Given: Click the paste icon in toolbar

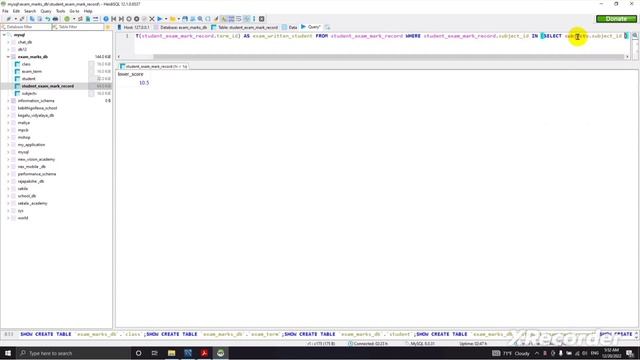Looking at the screenshot, I should click(40, 19).
